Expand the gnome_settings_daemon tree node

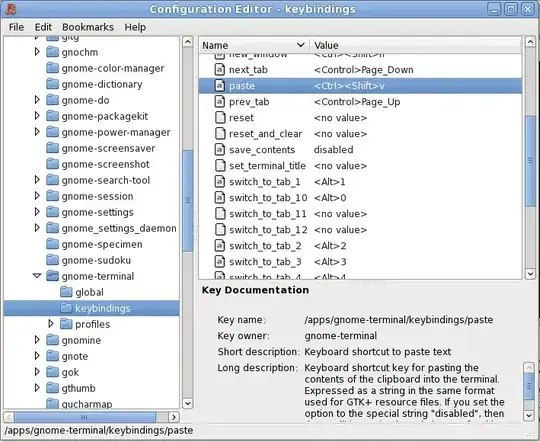click(x=37, y=228)
